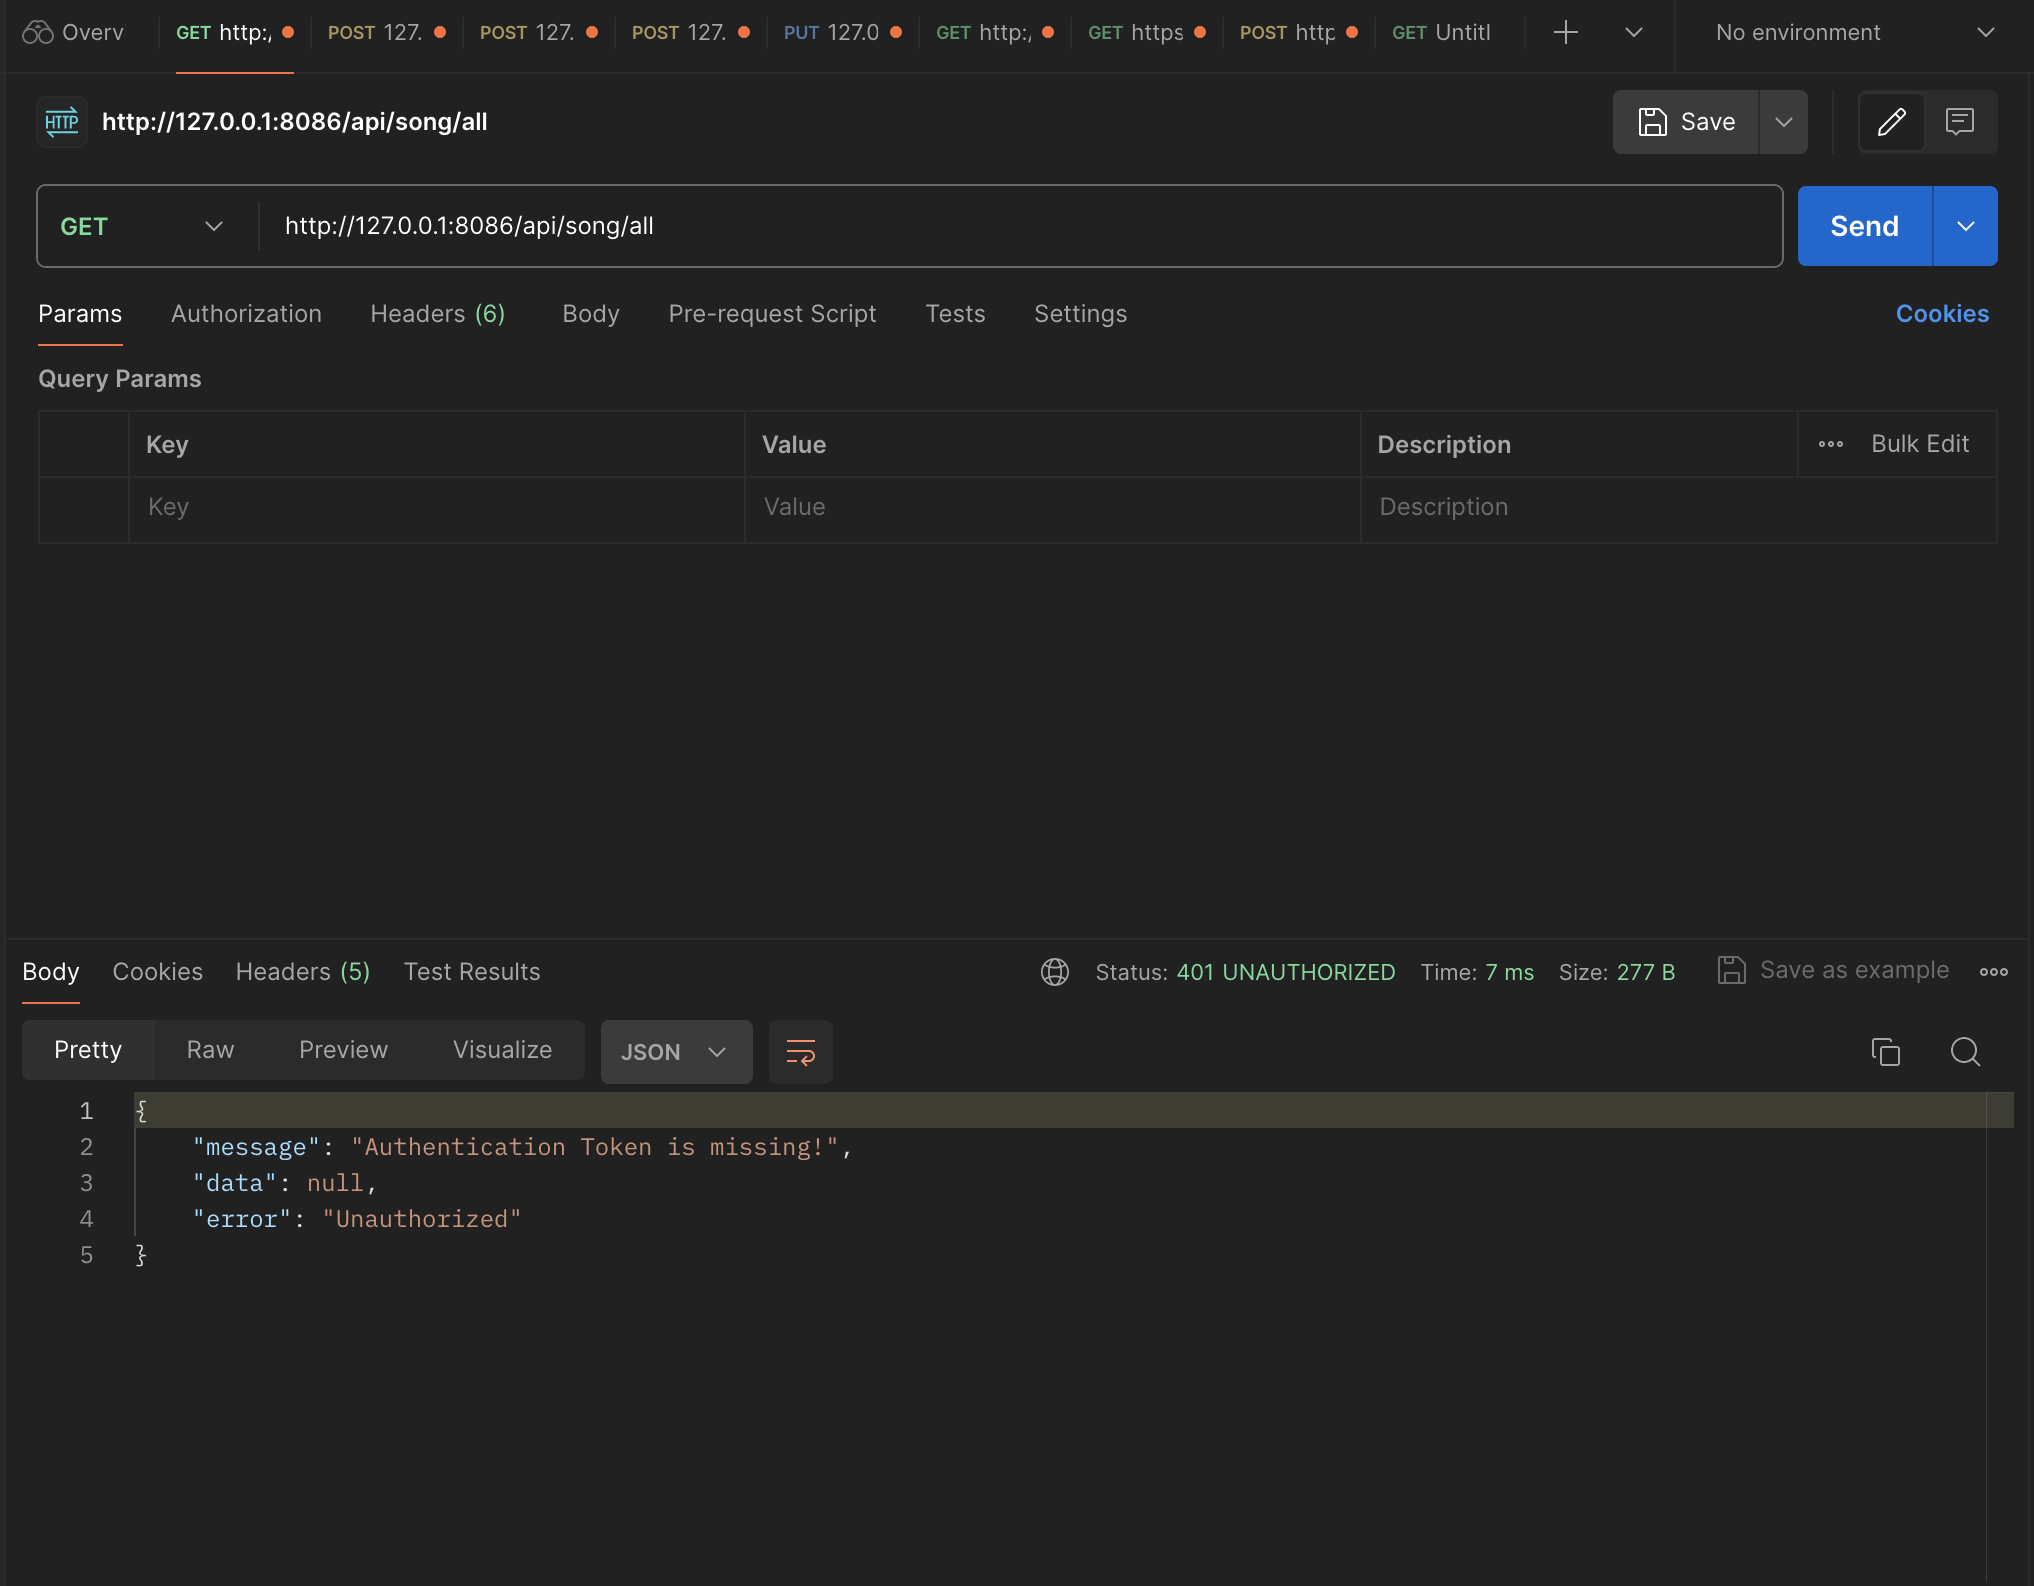
Task: Switch to the Params tab
Action: [x=80, y=314]
